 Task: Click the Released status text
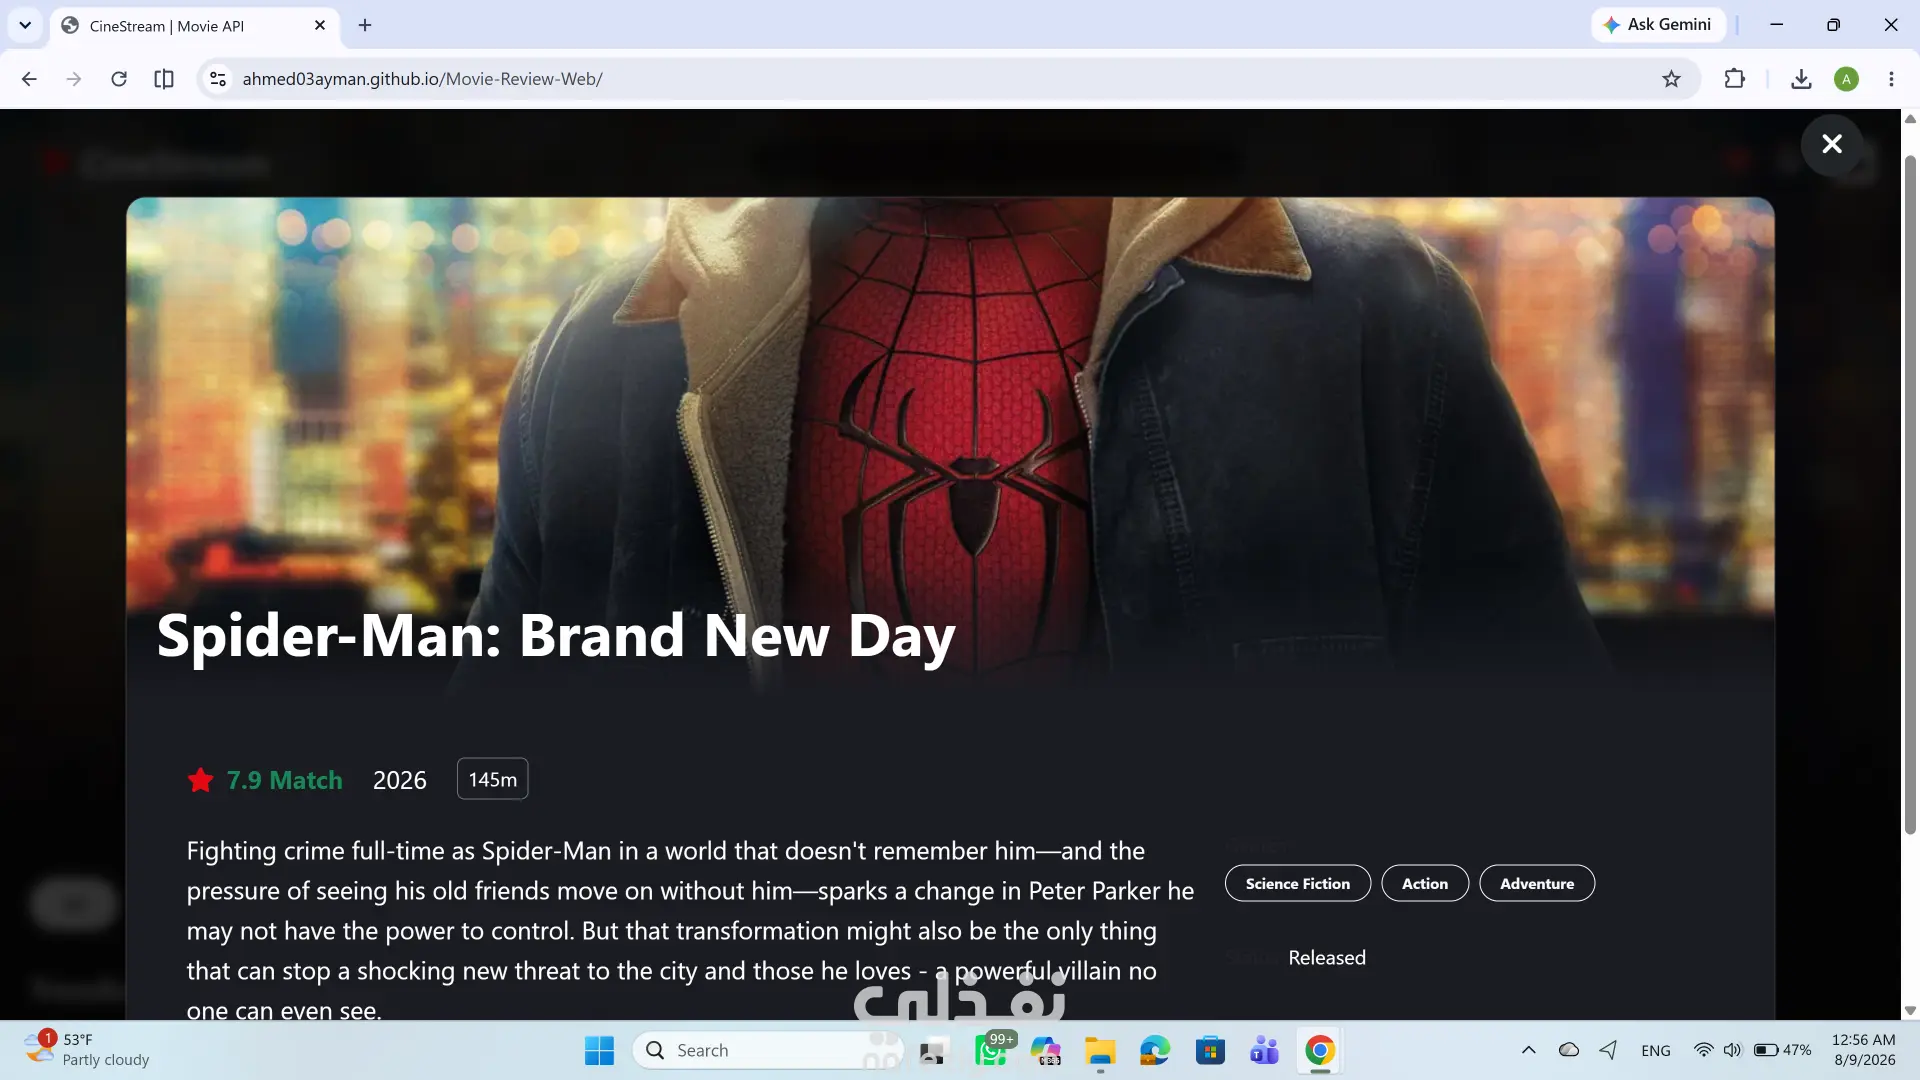pyautogui.click(x=1327, y=957)
